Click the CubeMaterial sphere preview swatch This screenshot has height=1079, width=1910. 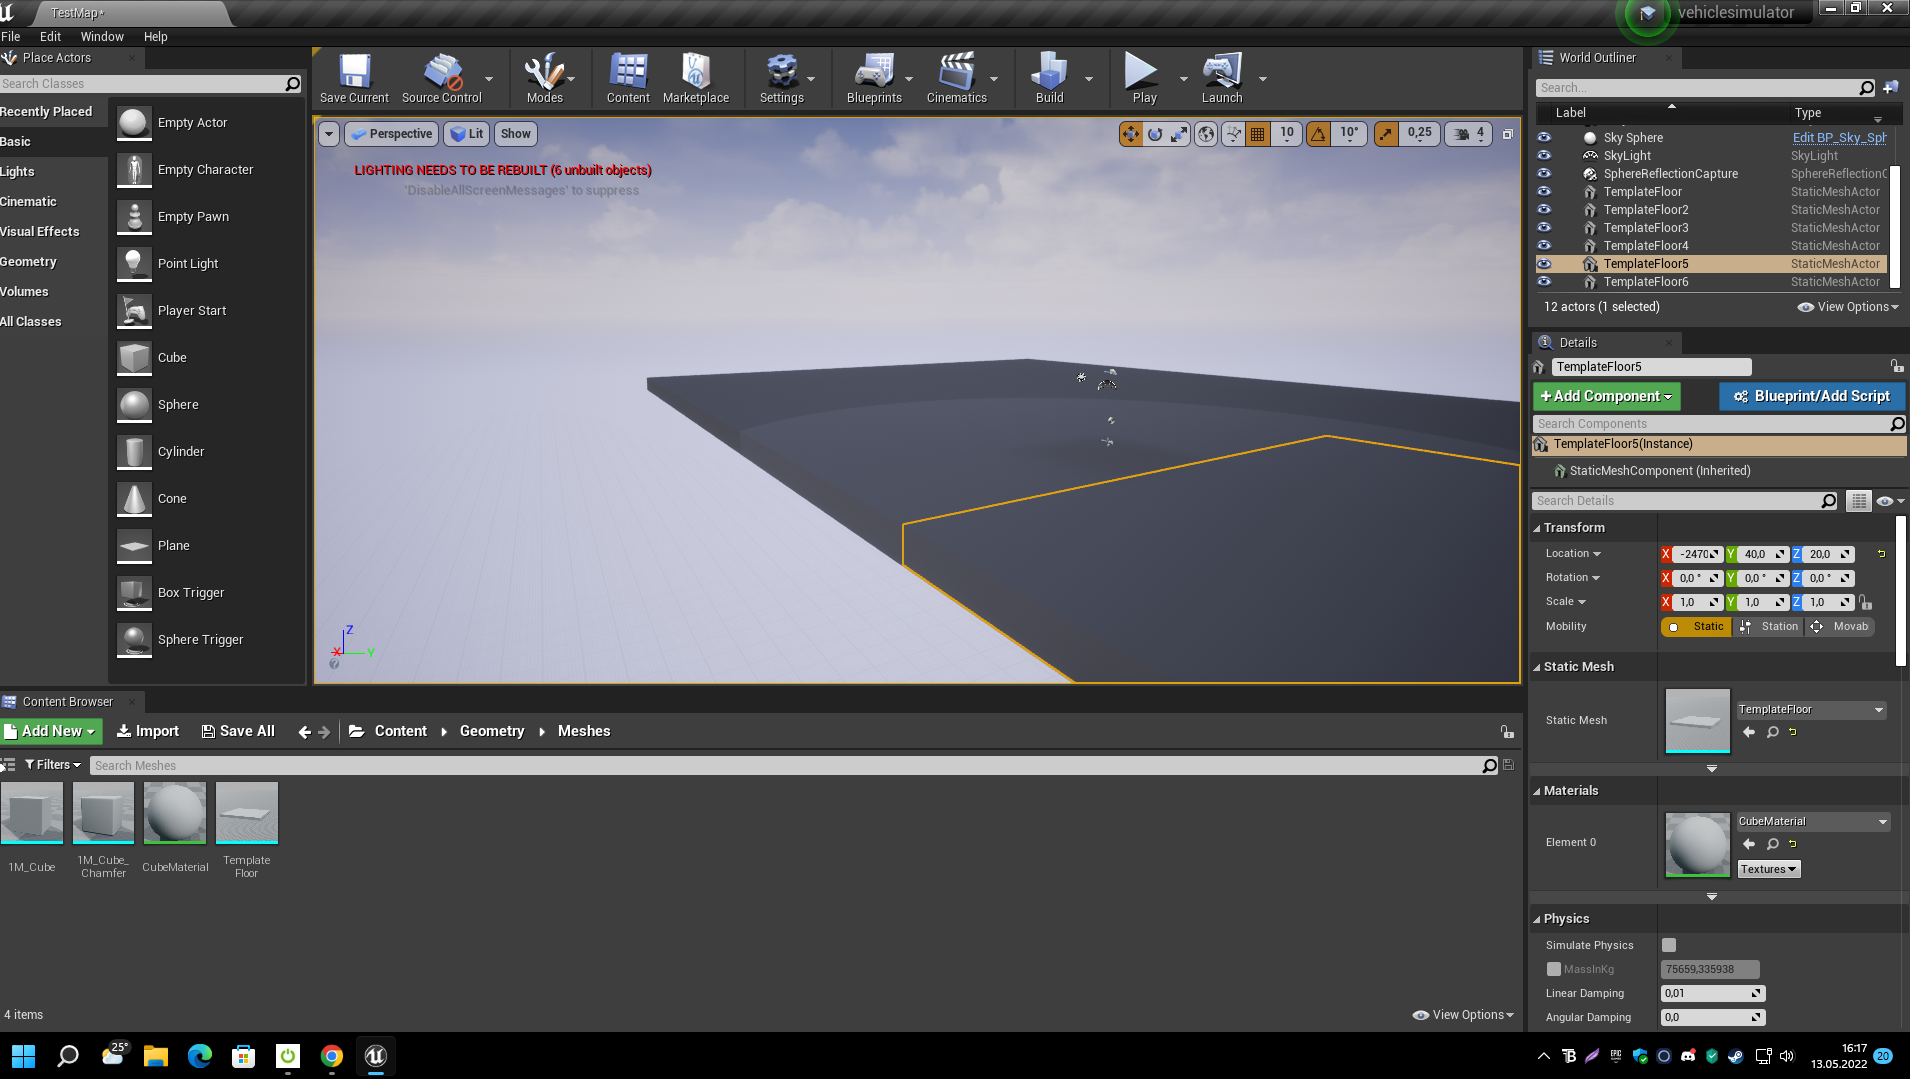[1697, 845]
